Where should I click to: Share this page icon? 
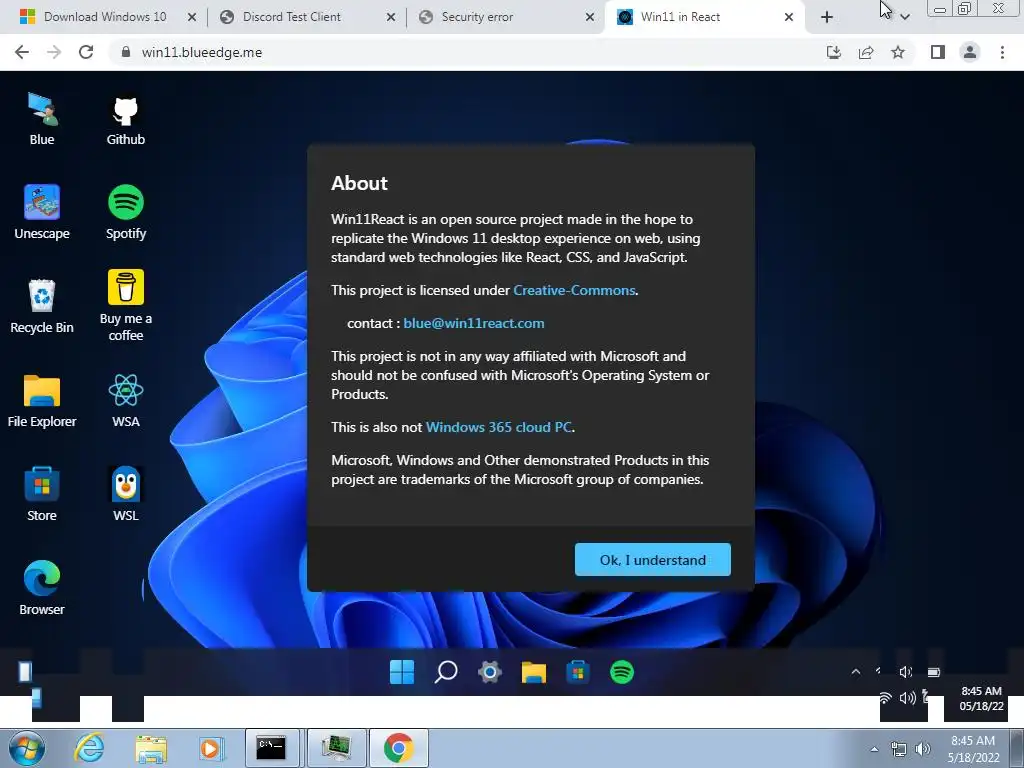coord(866,52)
